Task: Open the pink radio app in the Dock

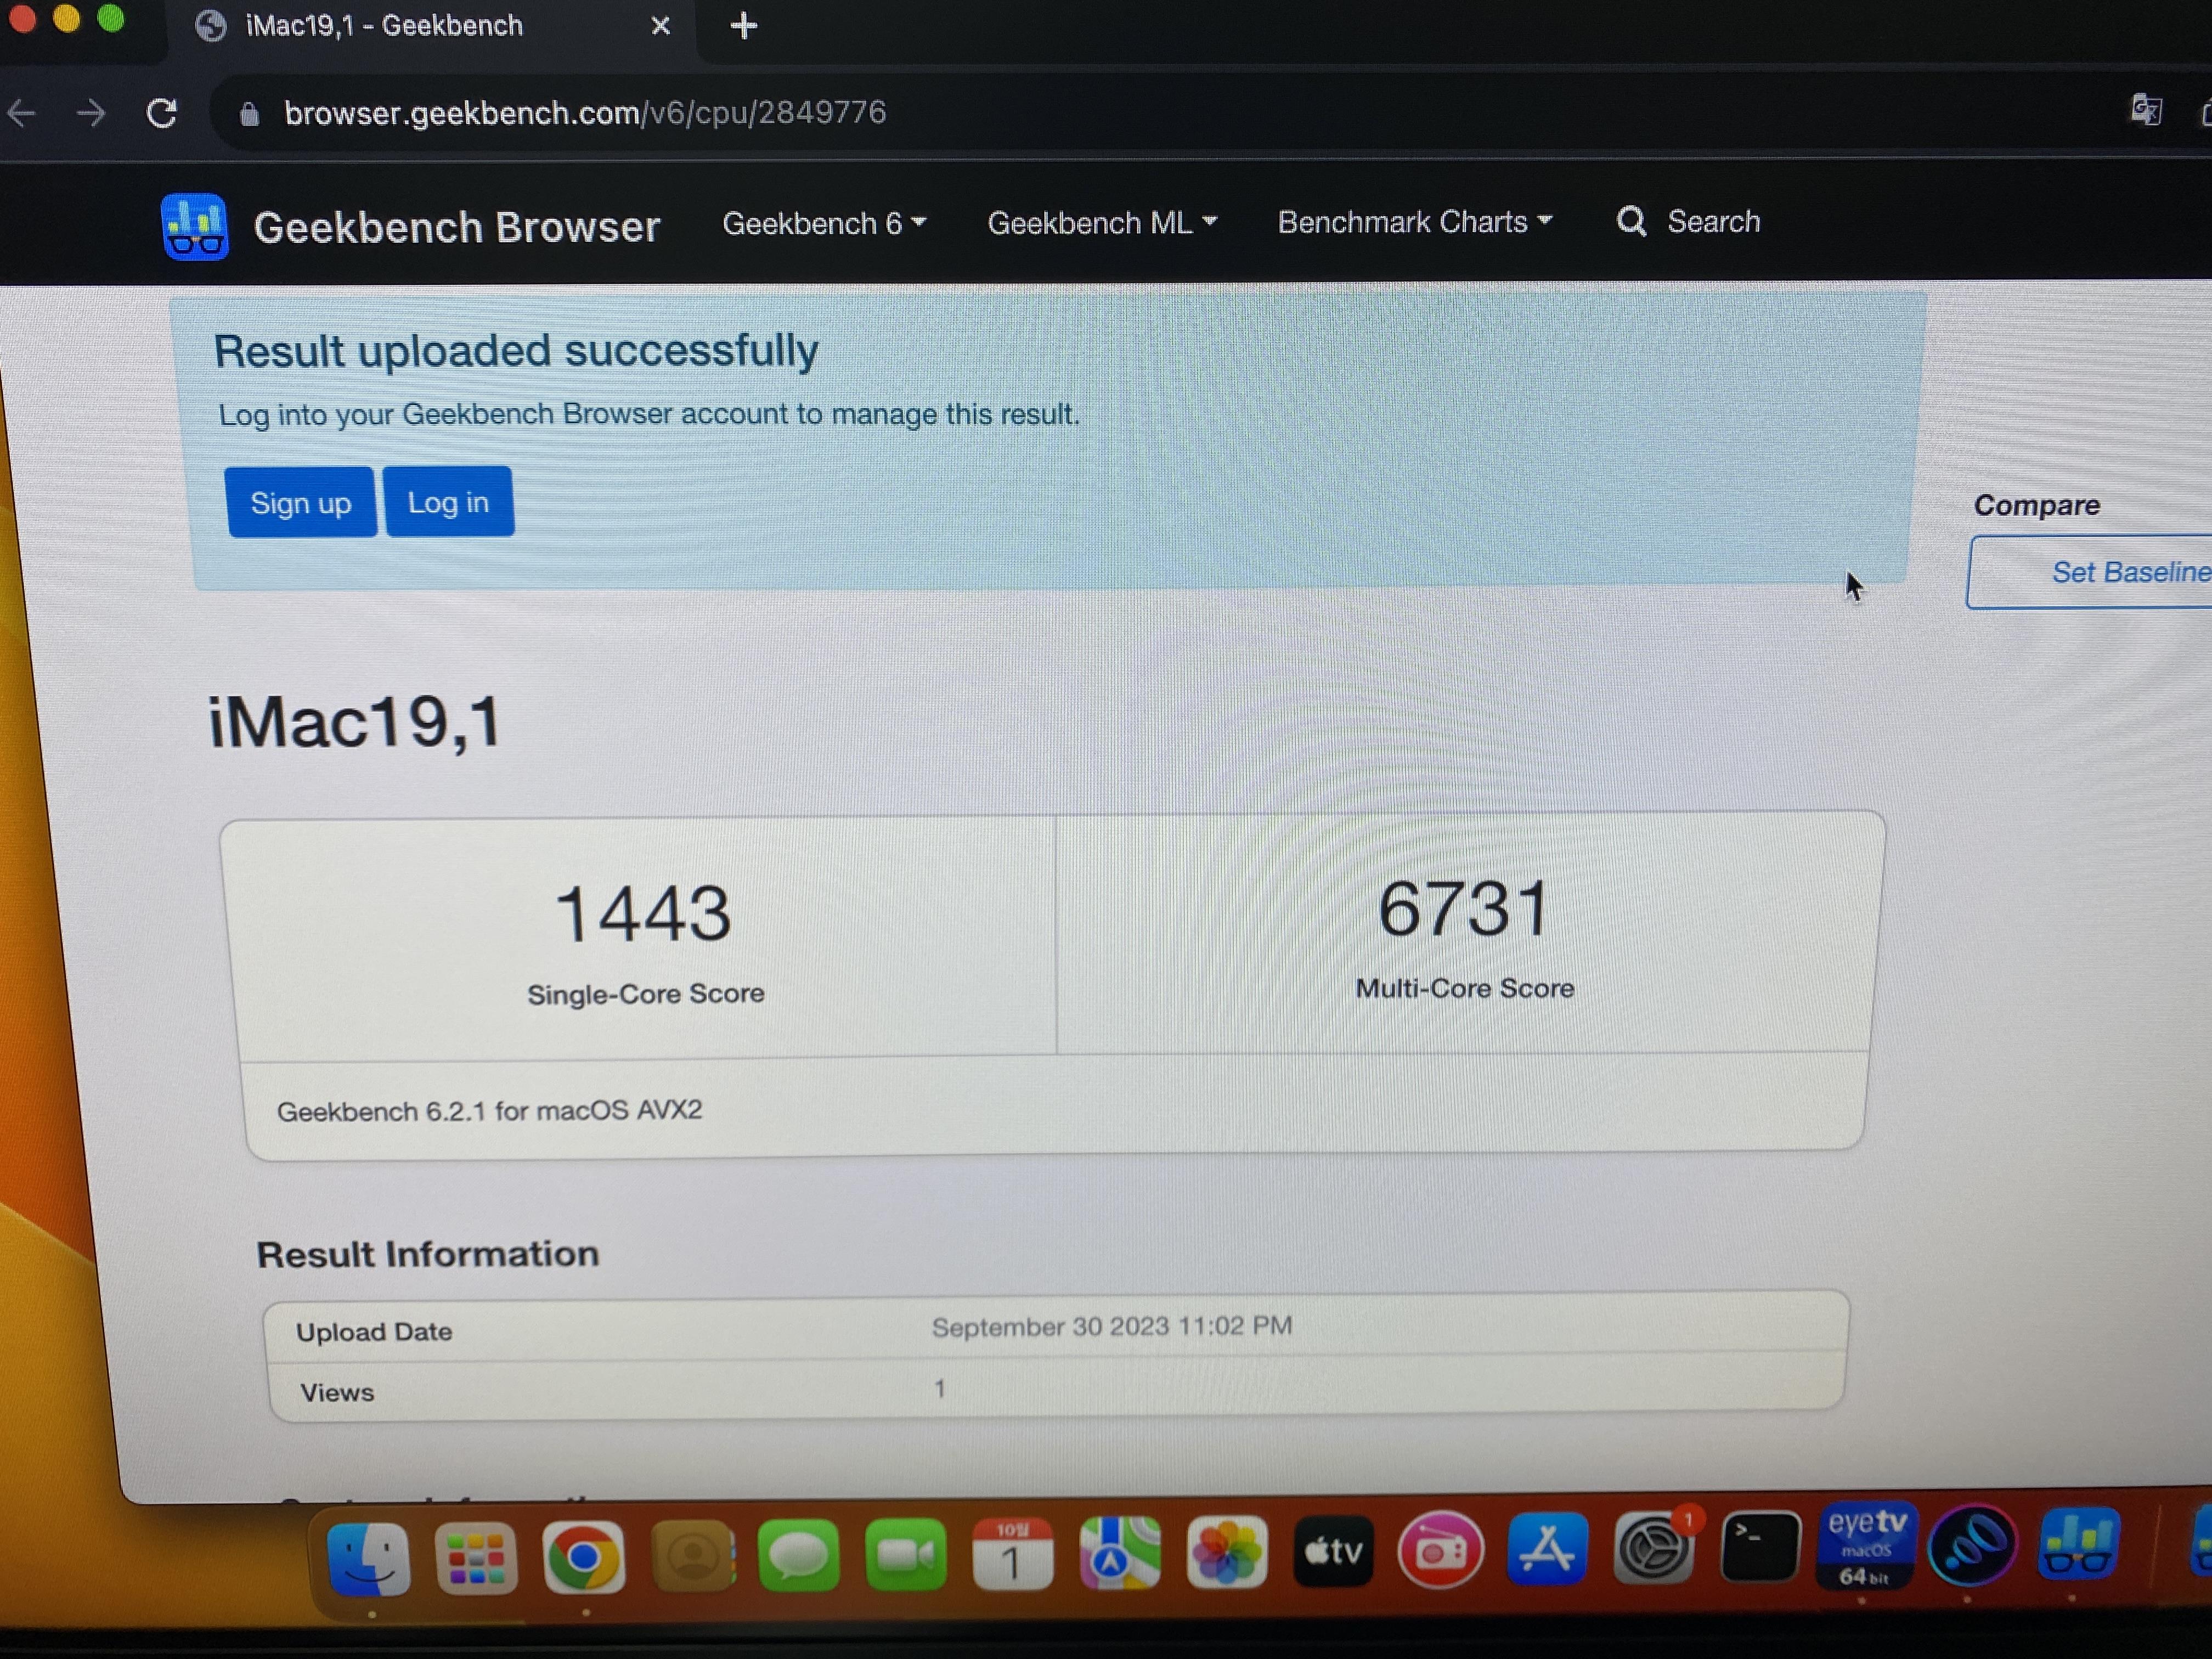Action: pos(1441,1549)
